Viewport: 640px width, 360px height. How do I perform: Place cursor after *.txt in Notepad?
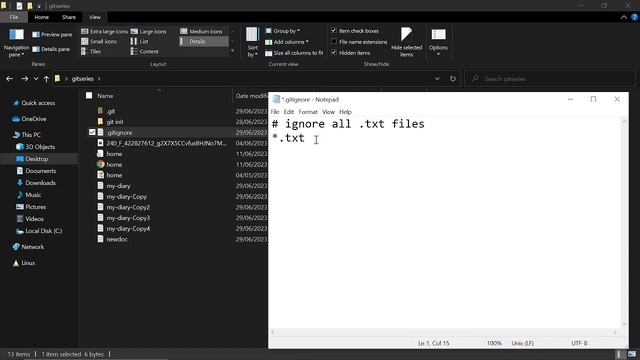[305, 138]
